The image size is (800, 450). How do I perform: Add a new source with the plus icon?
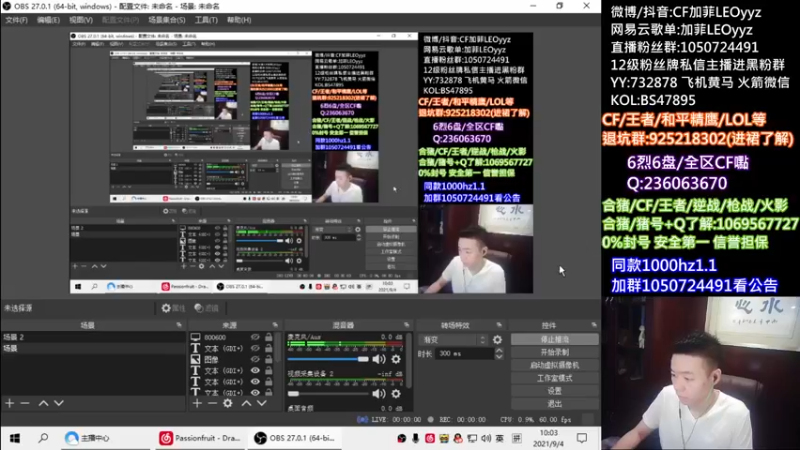tap(197, 403)
